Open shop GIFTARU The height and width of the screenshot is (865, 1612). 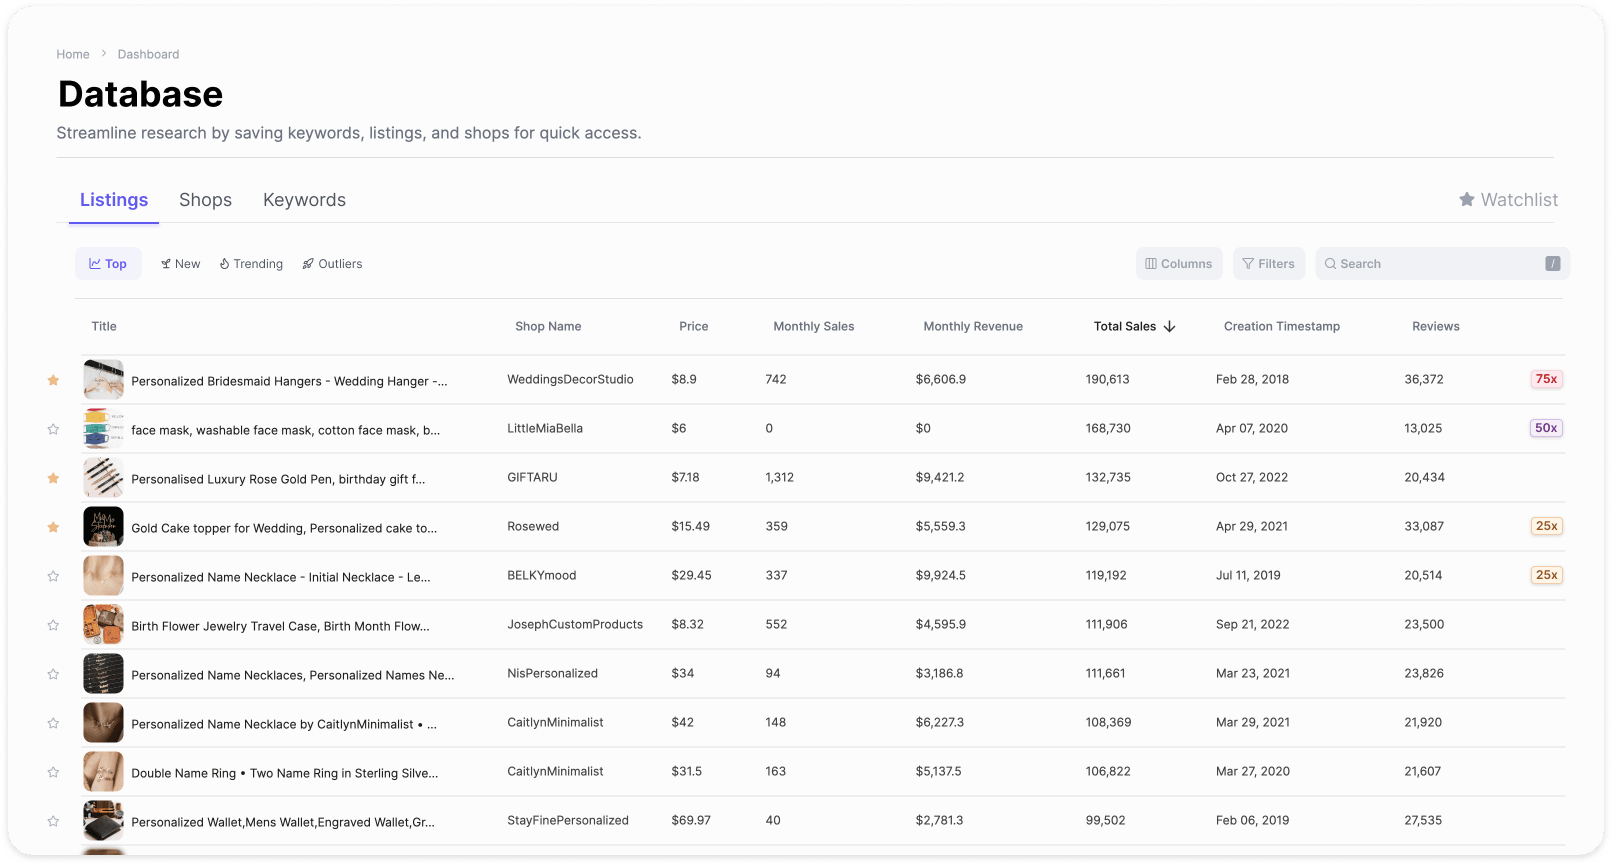pyautogui.click(x=532, y=478)
